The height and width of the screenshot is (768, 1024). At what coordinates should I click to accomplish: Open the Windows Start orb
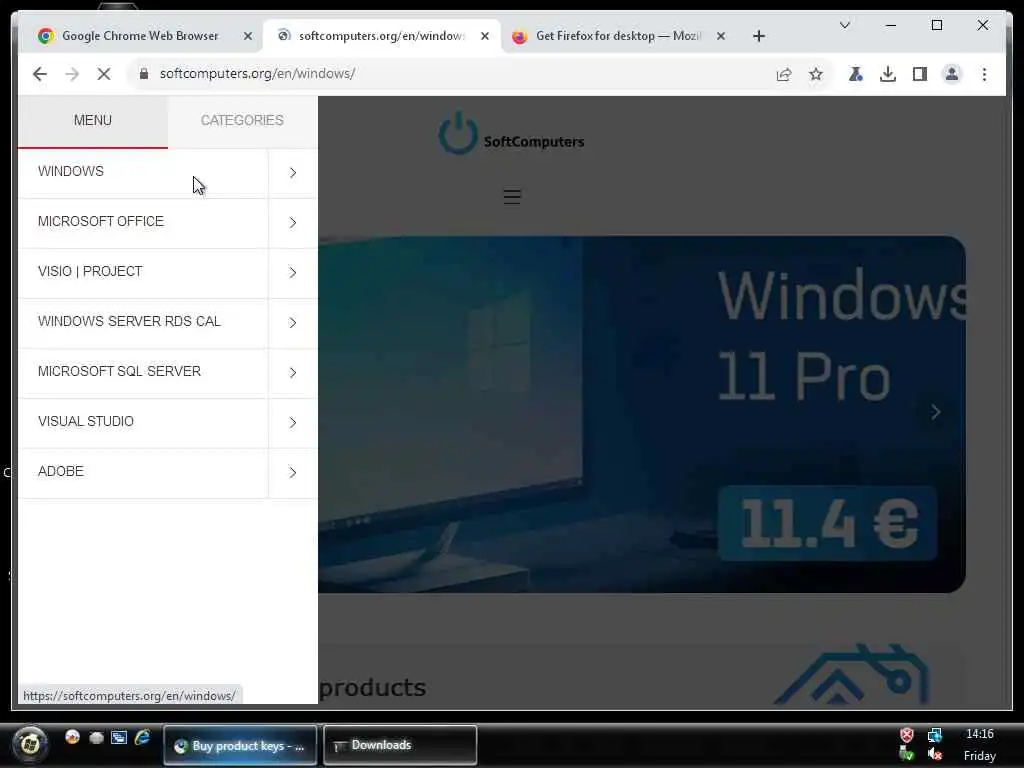coord(29,744)
